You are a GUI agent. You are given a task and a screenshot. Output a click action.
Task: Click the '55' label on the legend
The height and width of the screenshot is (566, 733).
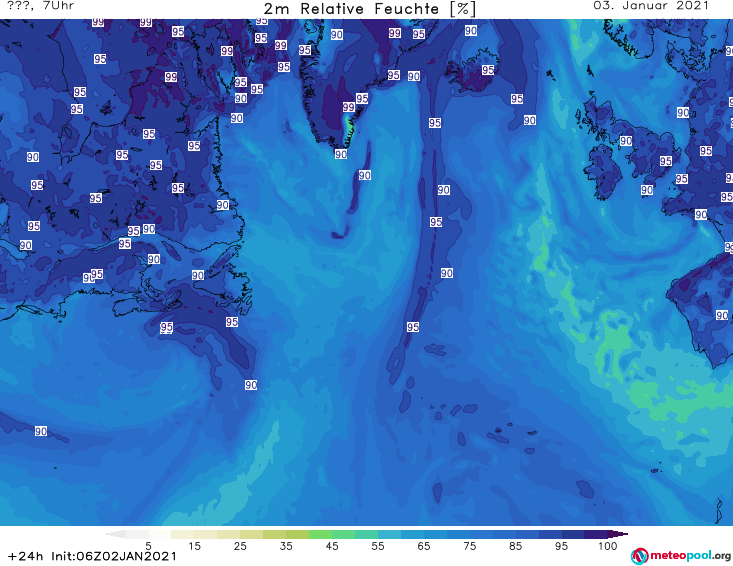tap(378, 546)
